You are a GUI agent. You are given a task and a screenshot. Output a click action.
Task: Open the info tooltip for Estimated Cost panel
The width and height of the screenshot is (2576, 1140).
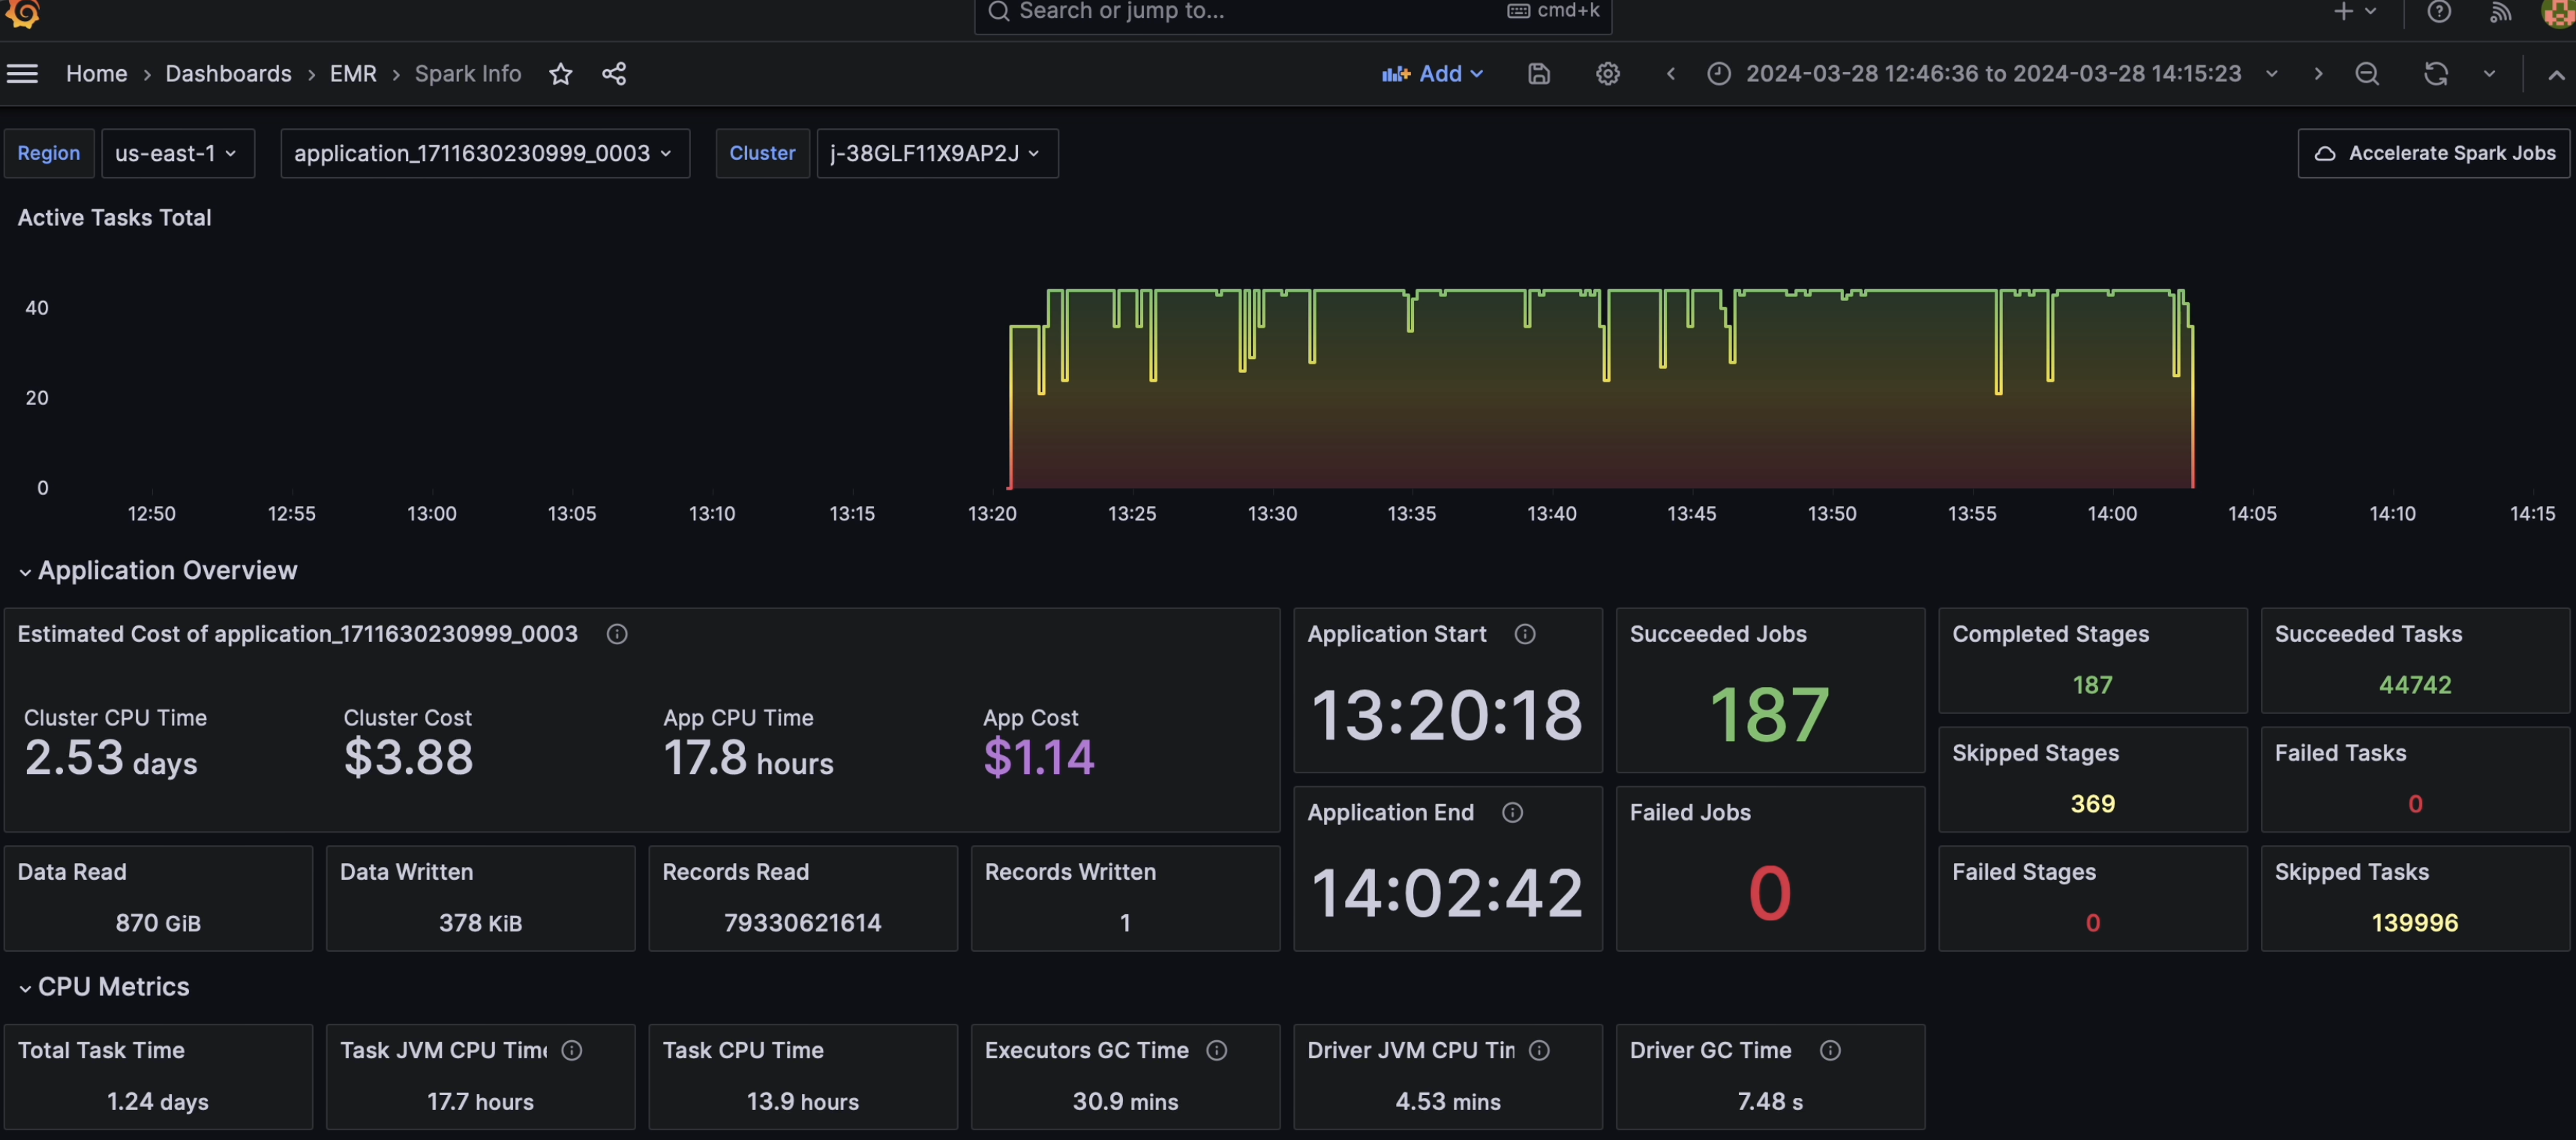click(617, 634)
